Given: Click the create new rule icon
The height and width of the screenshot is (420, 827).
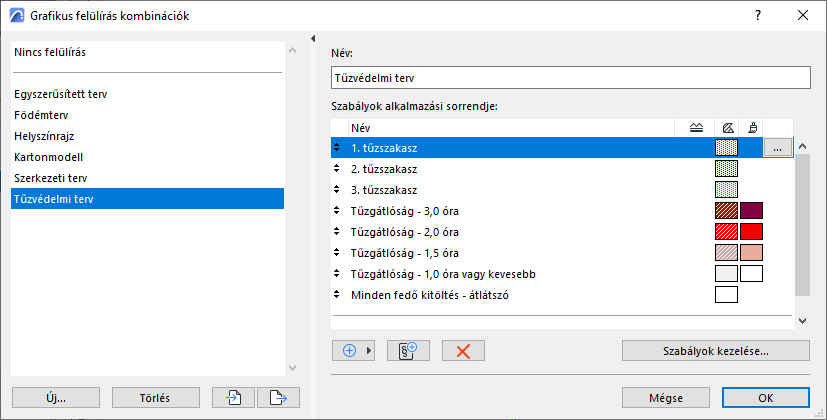Looking at the screenshot, I should (406, 350).
